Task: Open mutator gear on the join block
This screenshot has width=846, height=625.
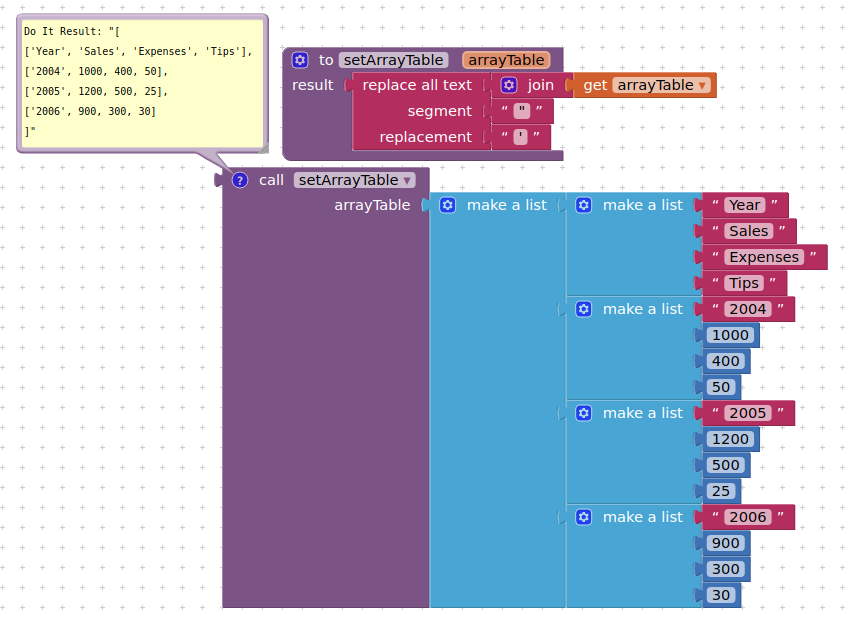Action: pyautogui.click(x=509, y=85)
